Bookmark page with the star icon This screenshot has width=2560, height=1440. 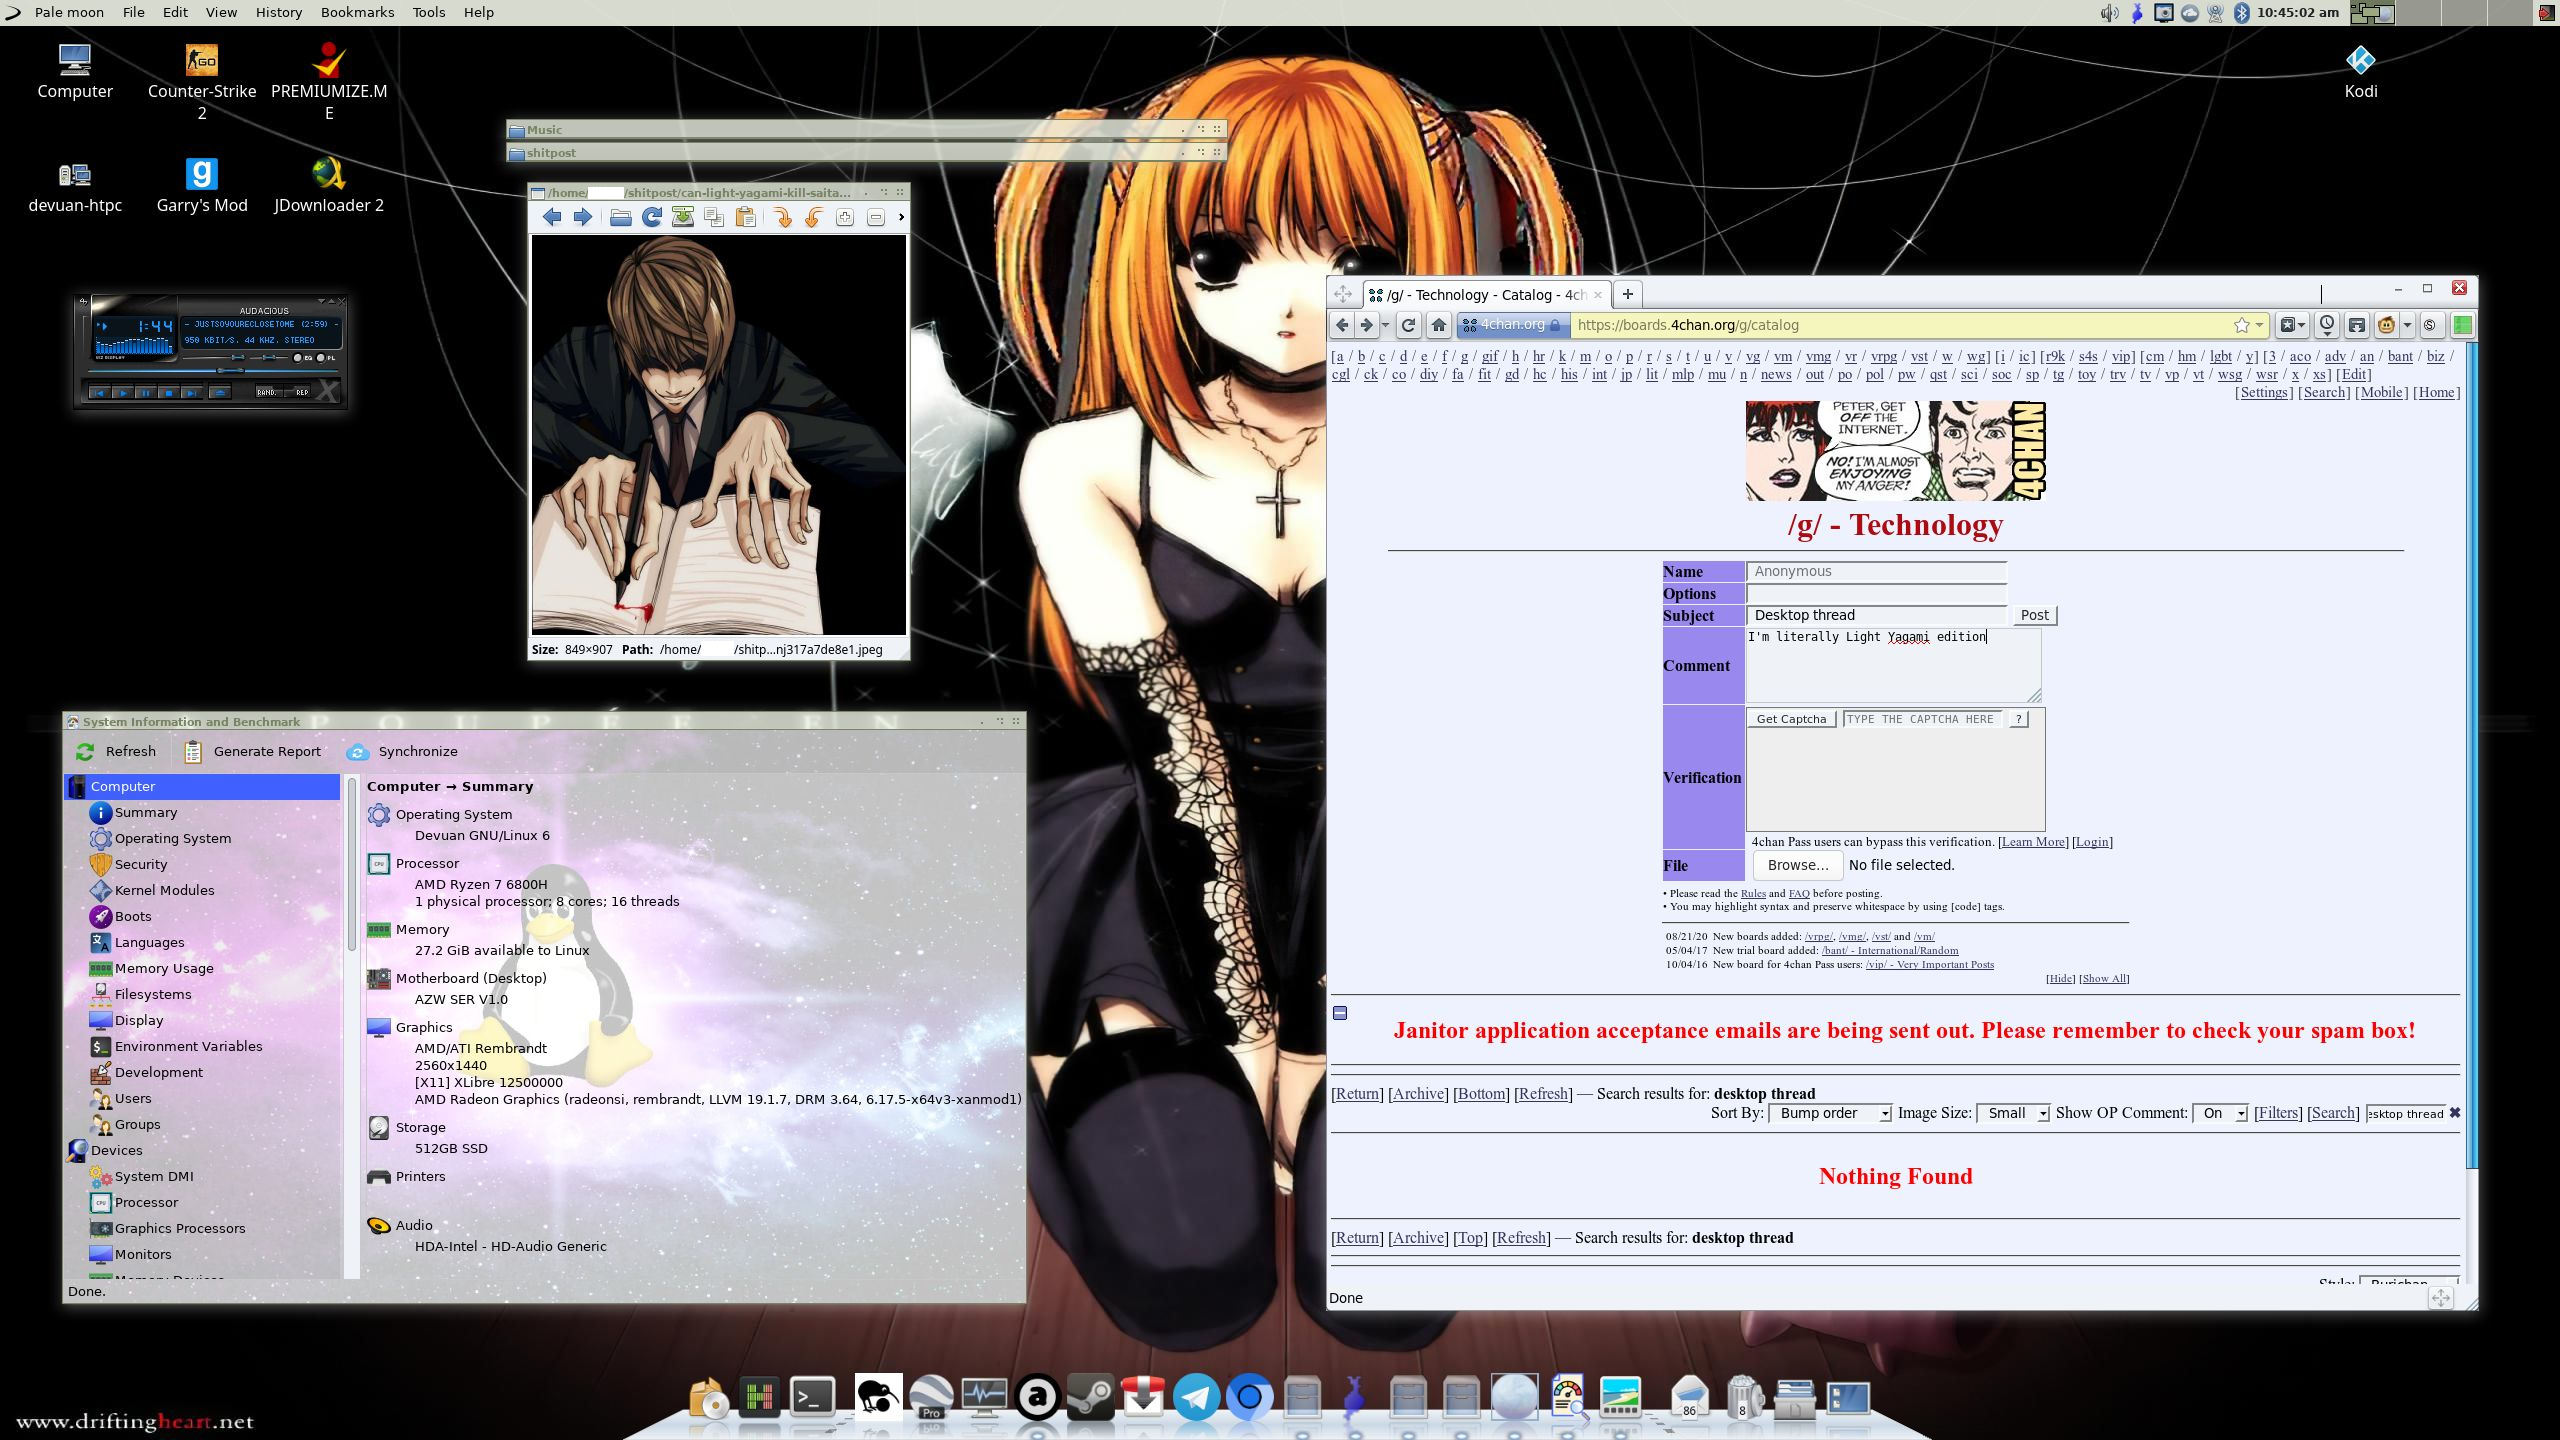tap(2241, 325)
